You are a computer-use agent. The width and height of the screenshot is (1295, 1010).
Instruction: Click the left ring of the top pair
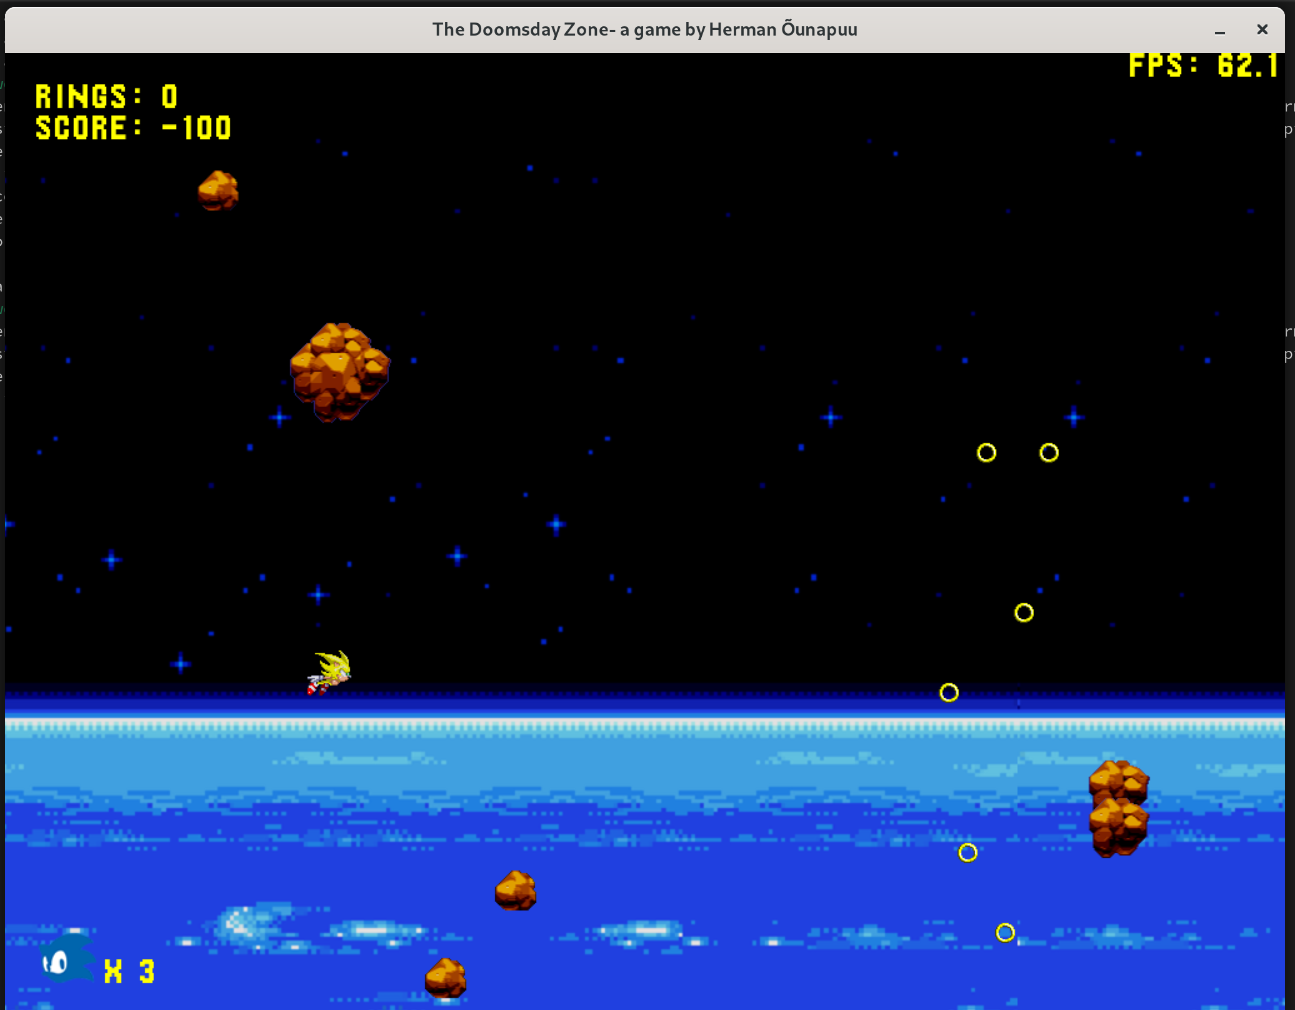986,453
